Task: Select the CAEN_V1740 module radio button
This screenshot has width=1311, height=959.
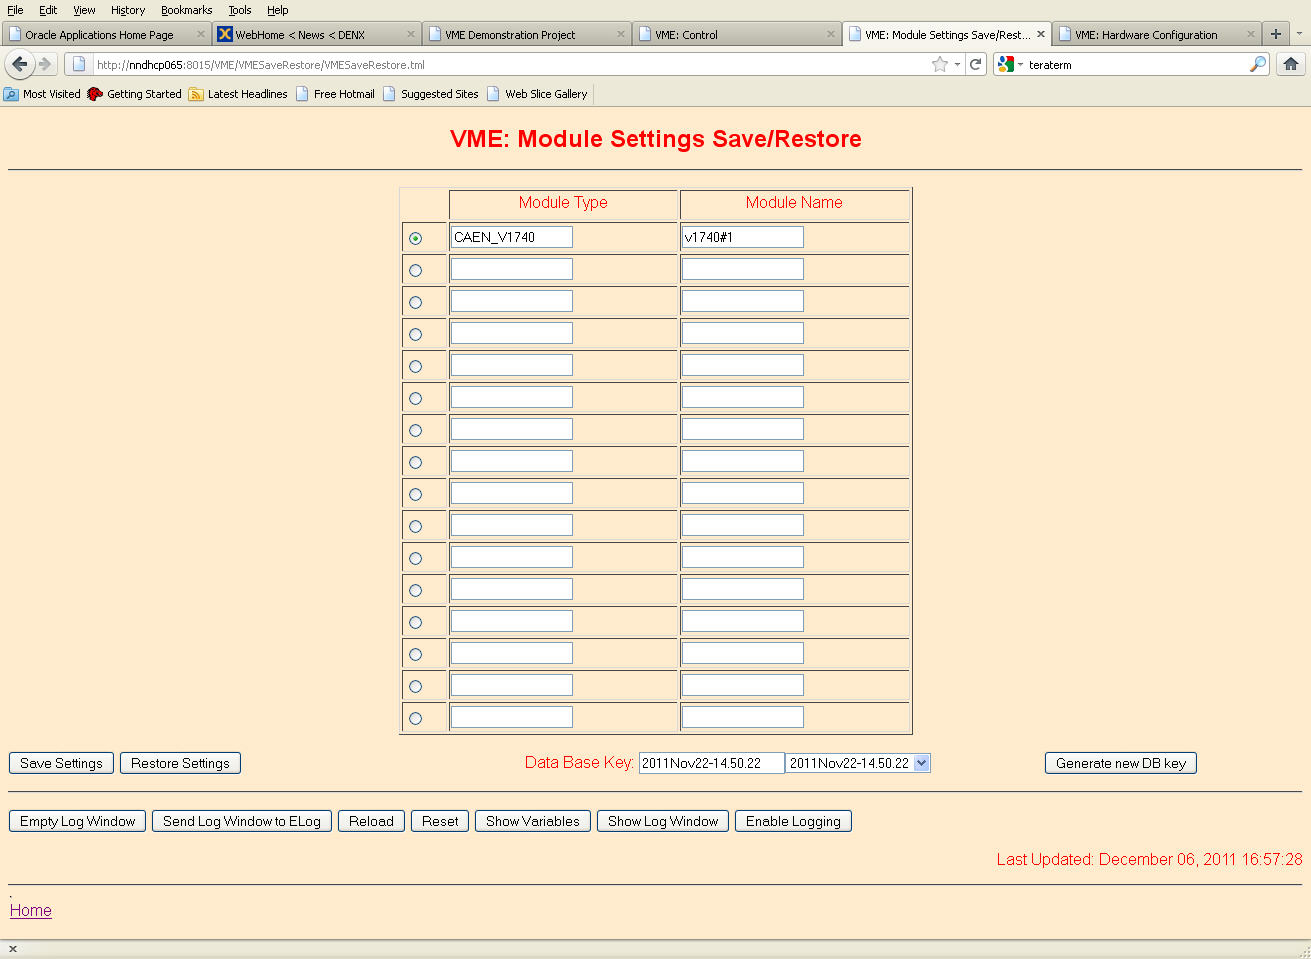Action: (416, 239)
